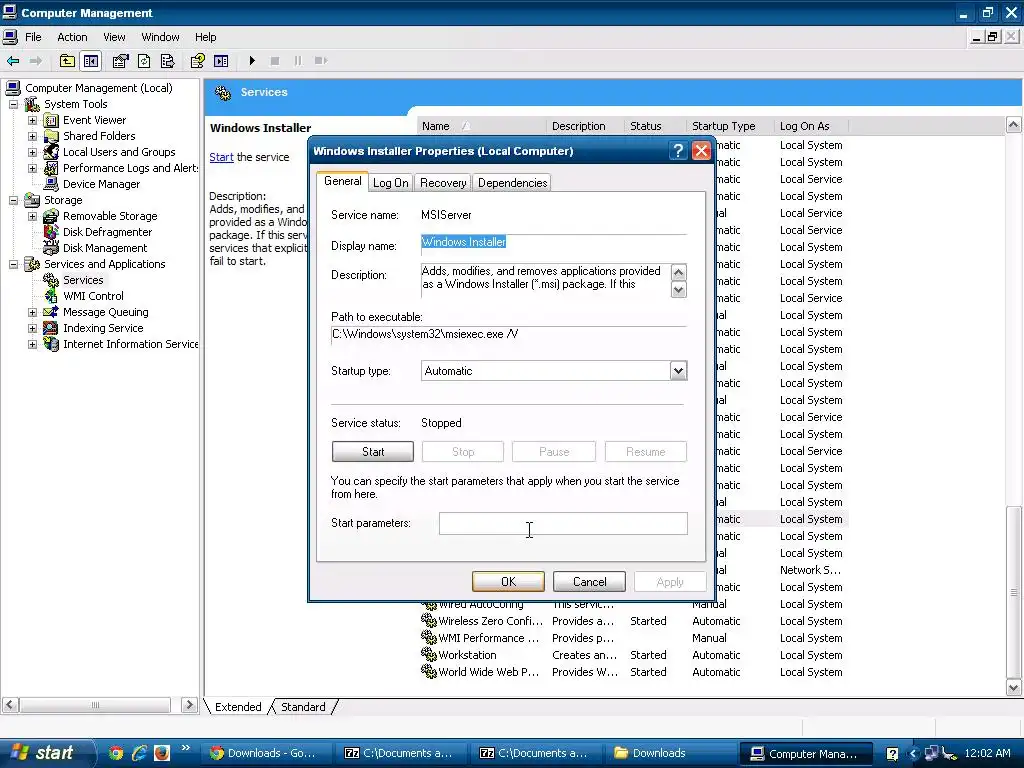Expand the Shared Folders node
The image size is (1024, 768).
[x=32, y=136]
